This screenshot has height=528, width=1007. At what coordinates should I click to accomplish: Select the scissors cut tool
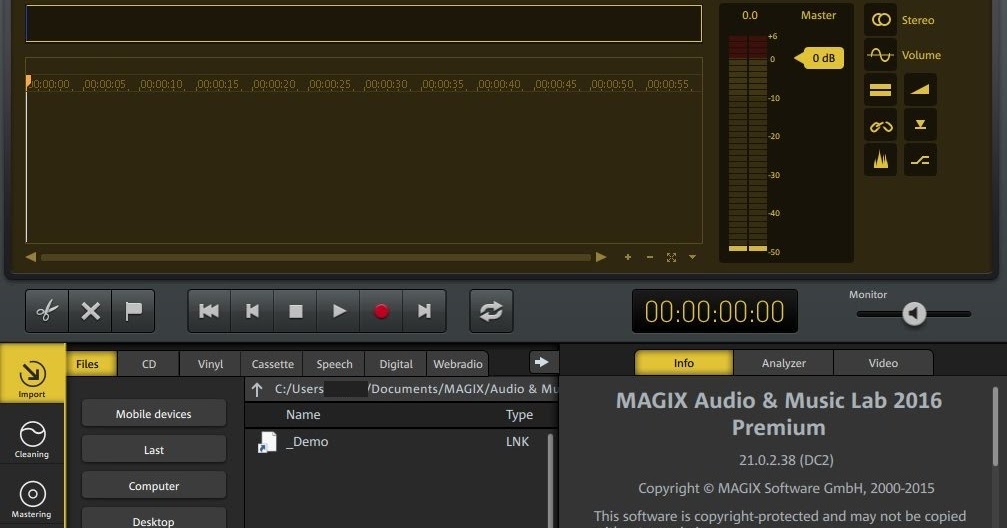click(47, 311)
